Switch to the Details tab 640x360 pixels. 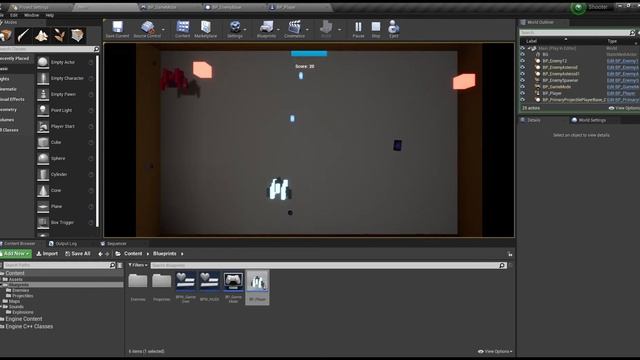[531, 120]
